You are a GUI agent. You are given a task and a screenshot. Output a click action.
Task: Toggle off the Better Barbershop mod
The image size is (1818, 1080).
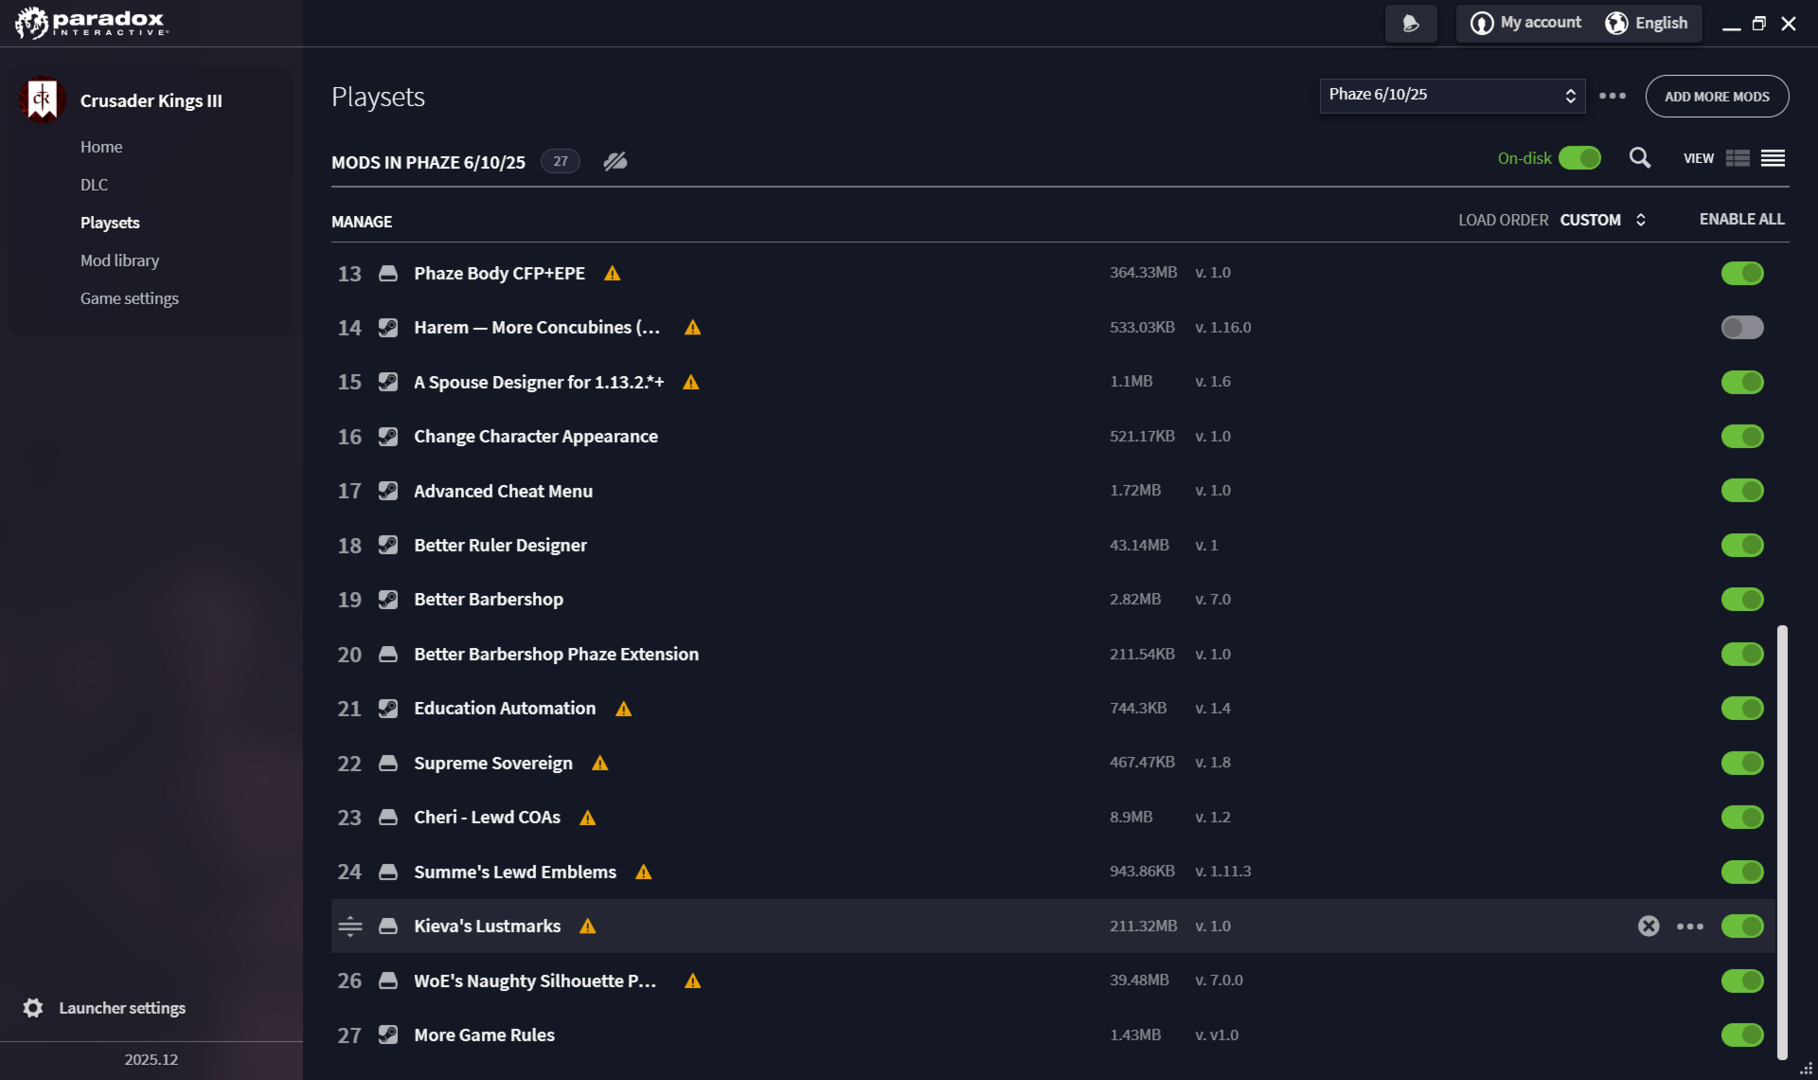[x=1742, y=599]
